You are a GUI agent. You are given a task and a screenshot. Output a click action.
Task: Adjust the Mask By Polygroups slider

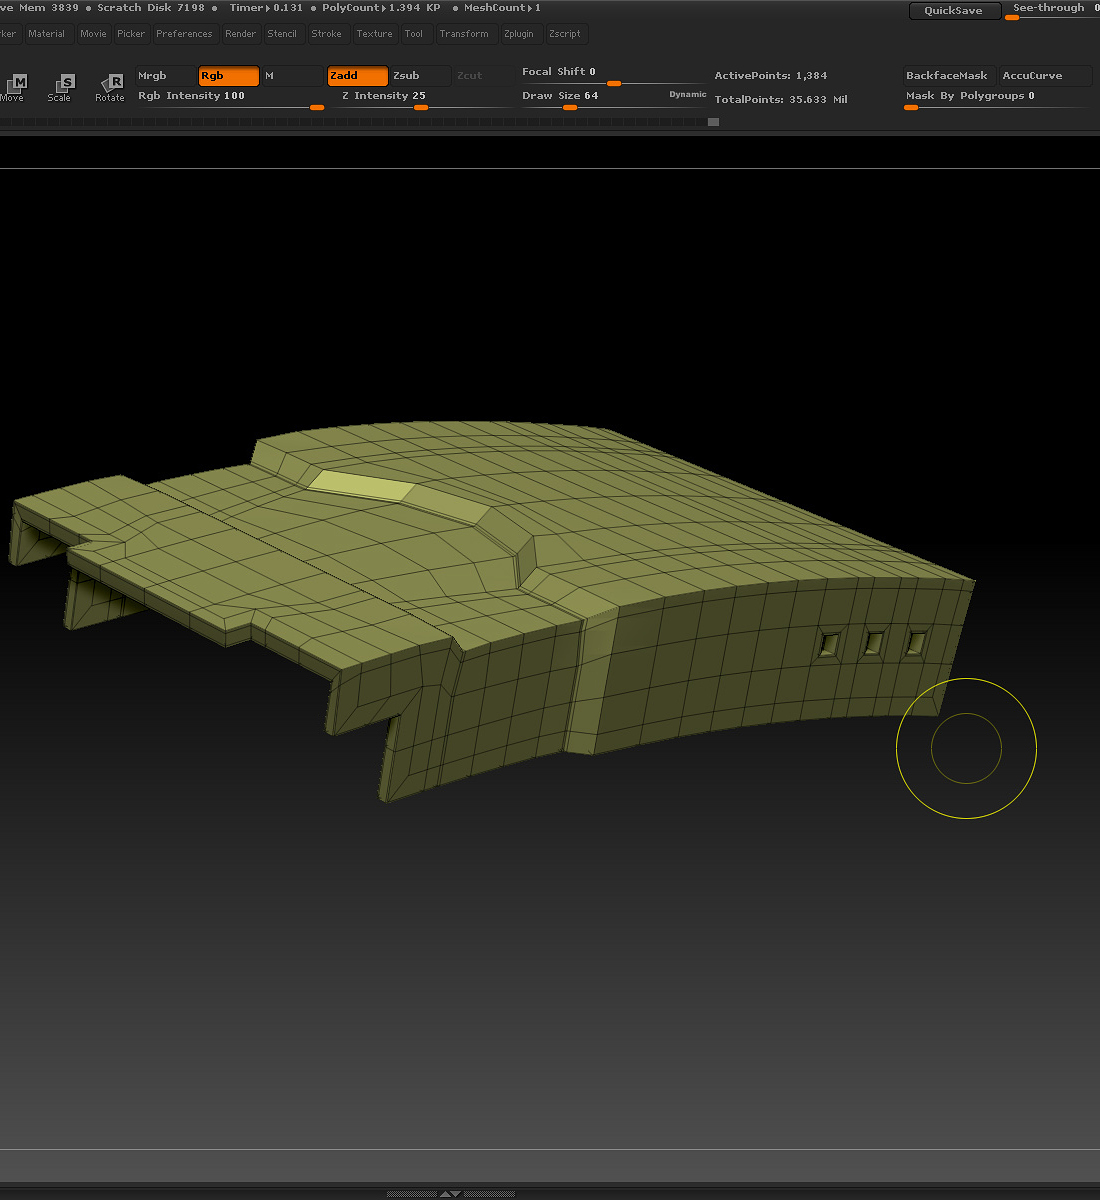point(996,99)
